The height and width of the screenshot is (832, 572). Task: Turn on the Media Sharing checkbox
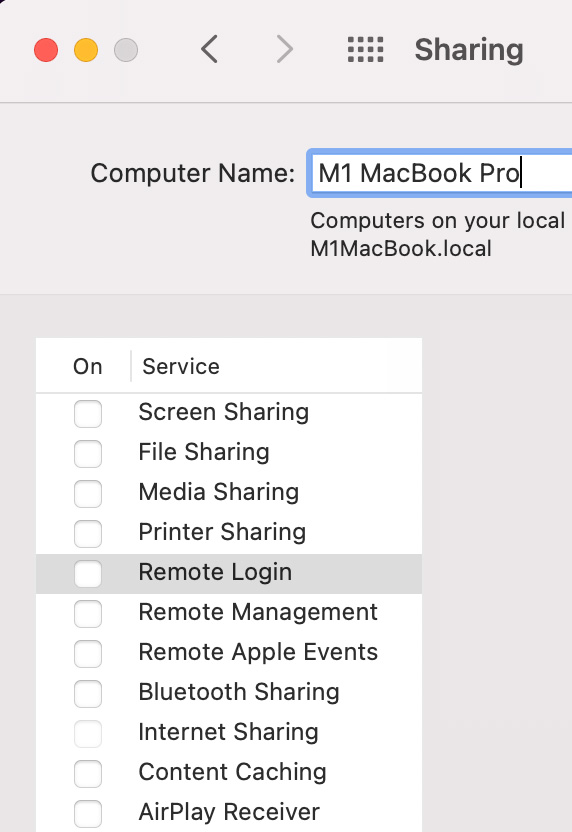(x=88, y=493)
